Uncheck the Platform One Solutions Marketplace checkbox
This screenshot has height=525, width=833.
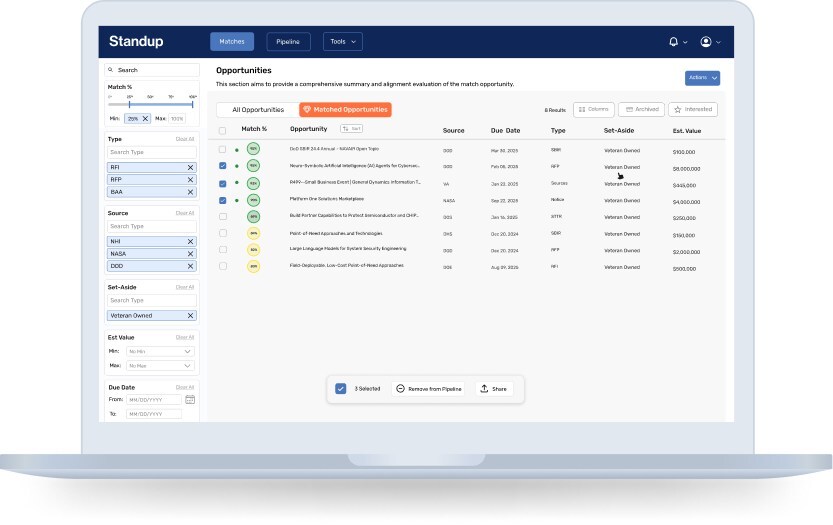[223, 200]
